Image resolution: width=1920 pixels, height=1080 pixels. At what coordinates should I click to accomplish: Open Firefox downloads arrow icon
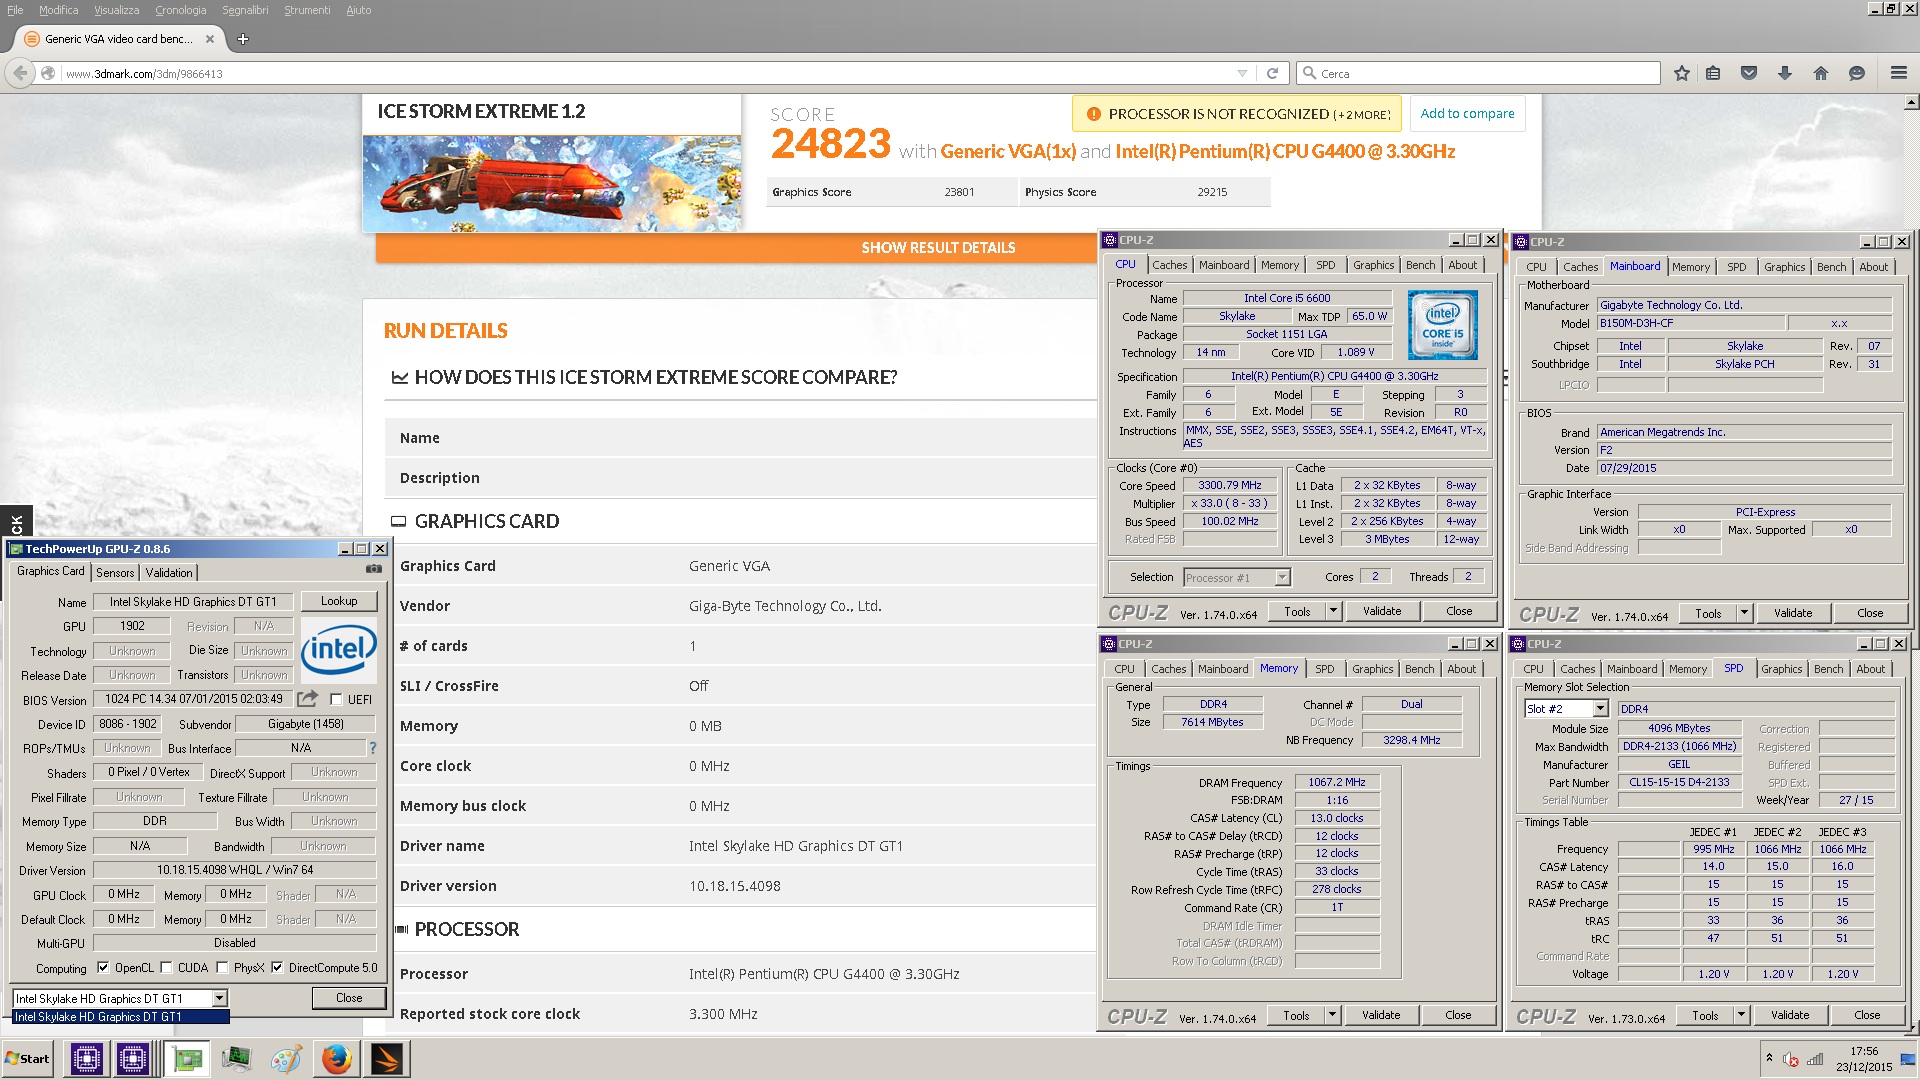1785,73
